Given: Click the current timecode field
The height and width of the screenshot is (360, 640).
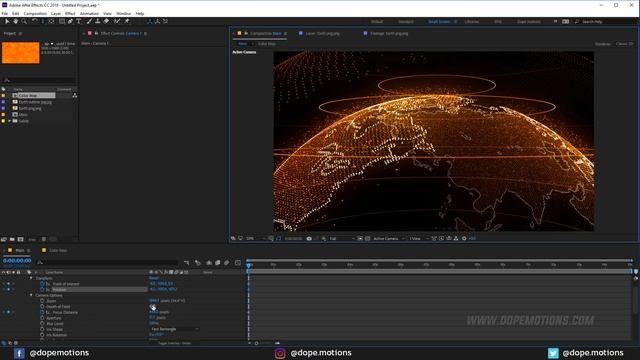Looking at the screenshot, I should coord(17,260).
